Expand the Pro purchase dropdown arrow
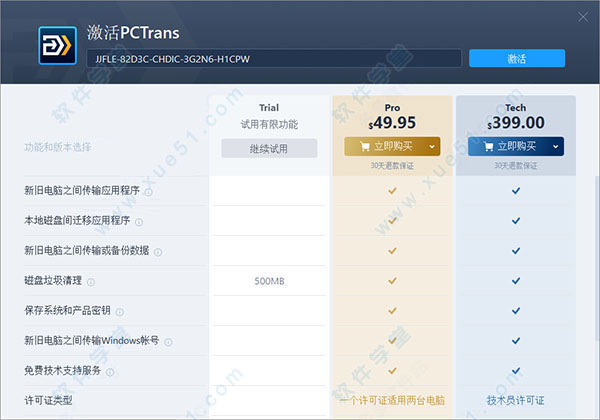This screenshot has height=420, width=600. point(431,147)
